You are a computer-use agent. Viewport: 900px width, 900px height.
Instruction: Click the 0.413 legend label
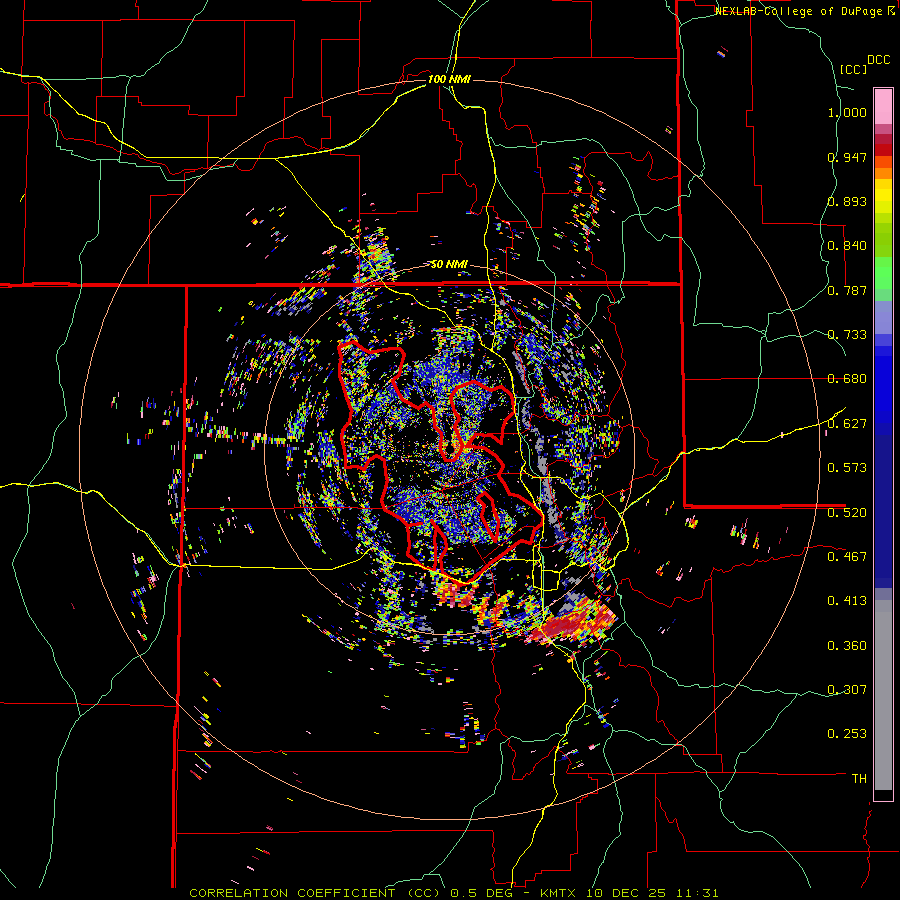[847, 601]
